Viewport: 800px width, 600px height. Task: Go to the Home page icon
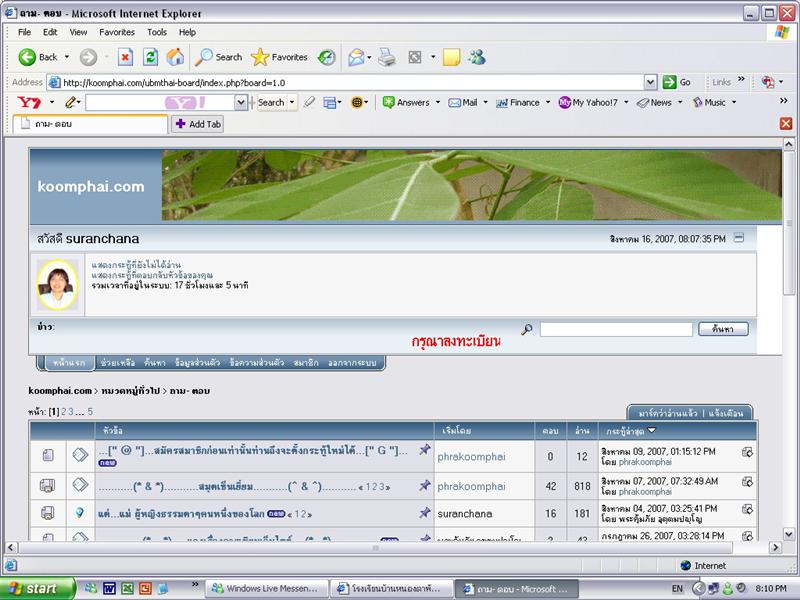pos(175,57)
